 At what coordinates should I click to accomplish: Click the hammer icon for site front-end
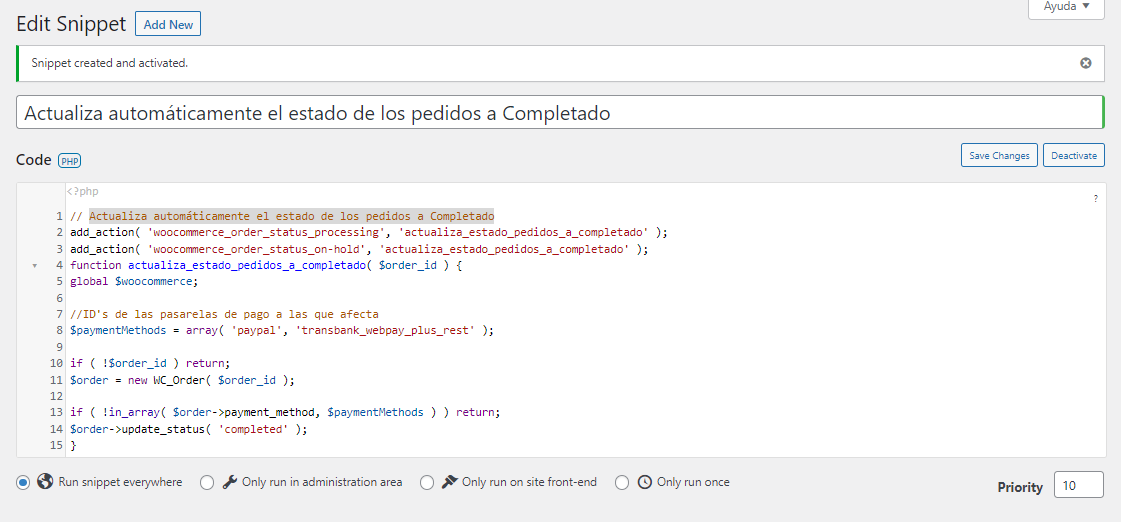pyautogui.click(x=449, y=482)
